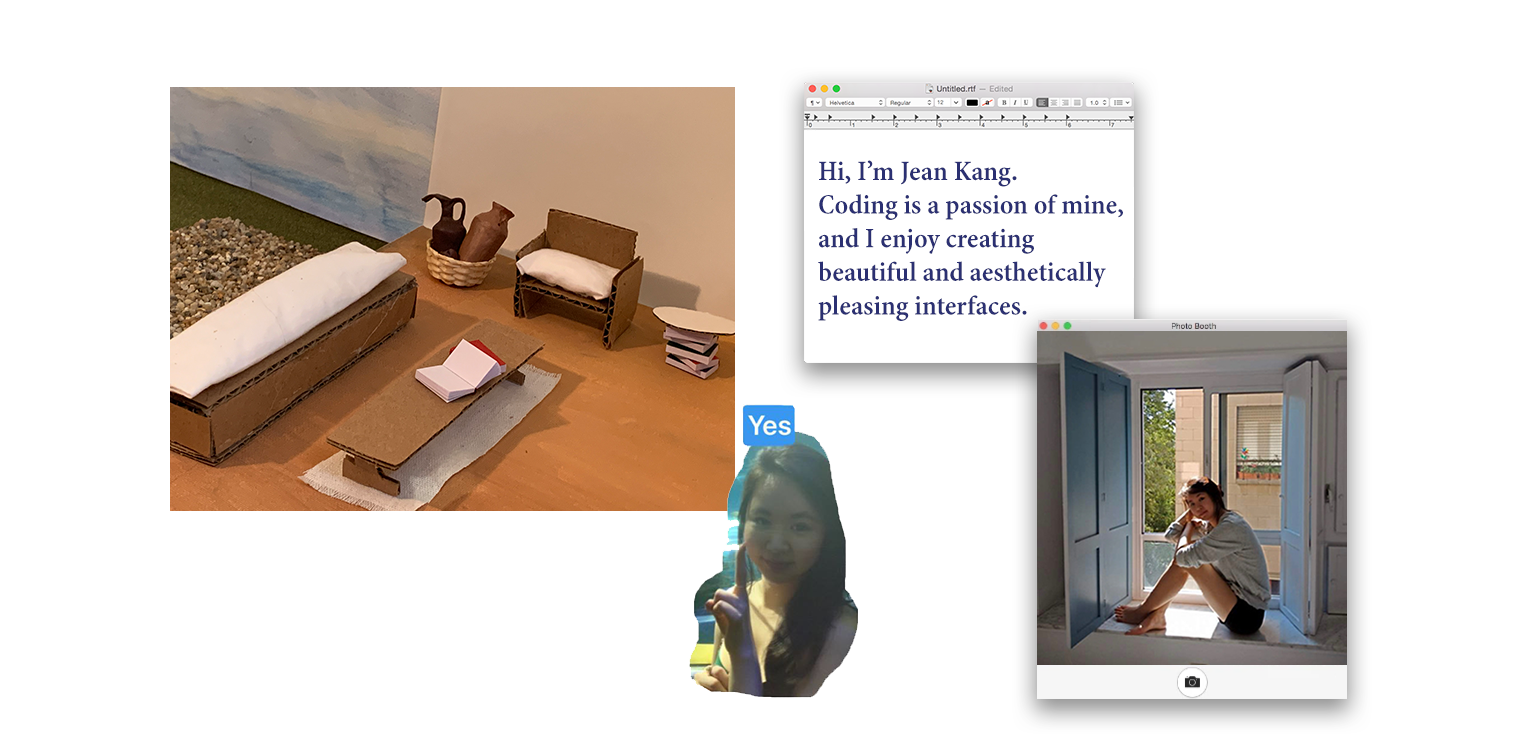Click the cardboard furniture model photo
Image resolution: width=1536 pixels, height=750 pixels.
tap(452, 299)
